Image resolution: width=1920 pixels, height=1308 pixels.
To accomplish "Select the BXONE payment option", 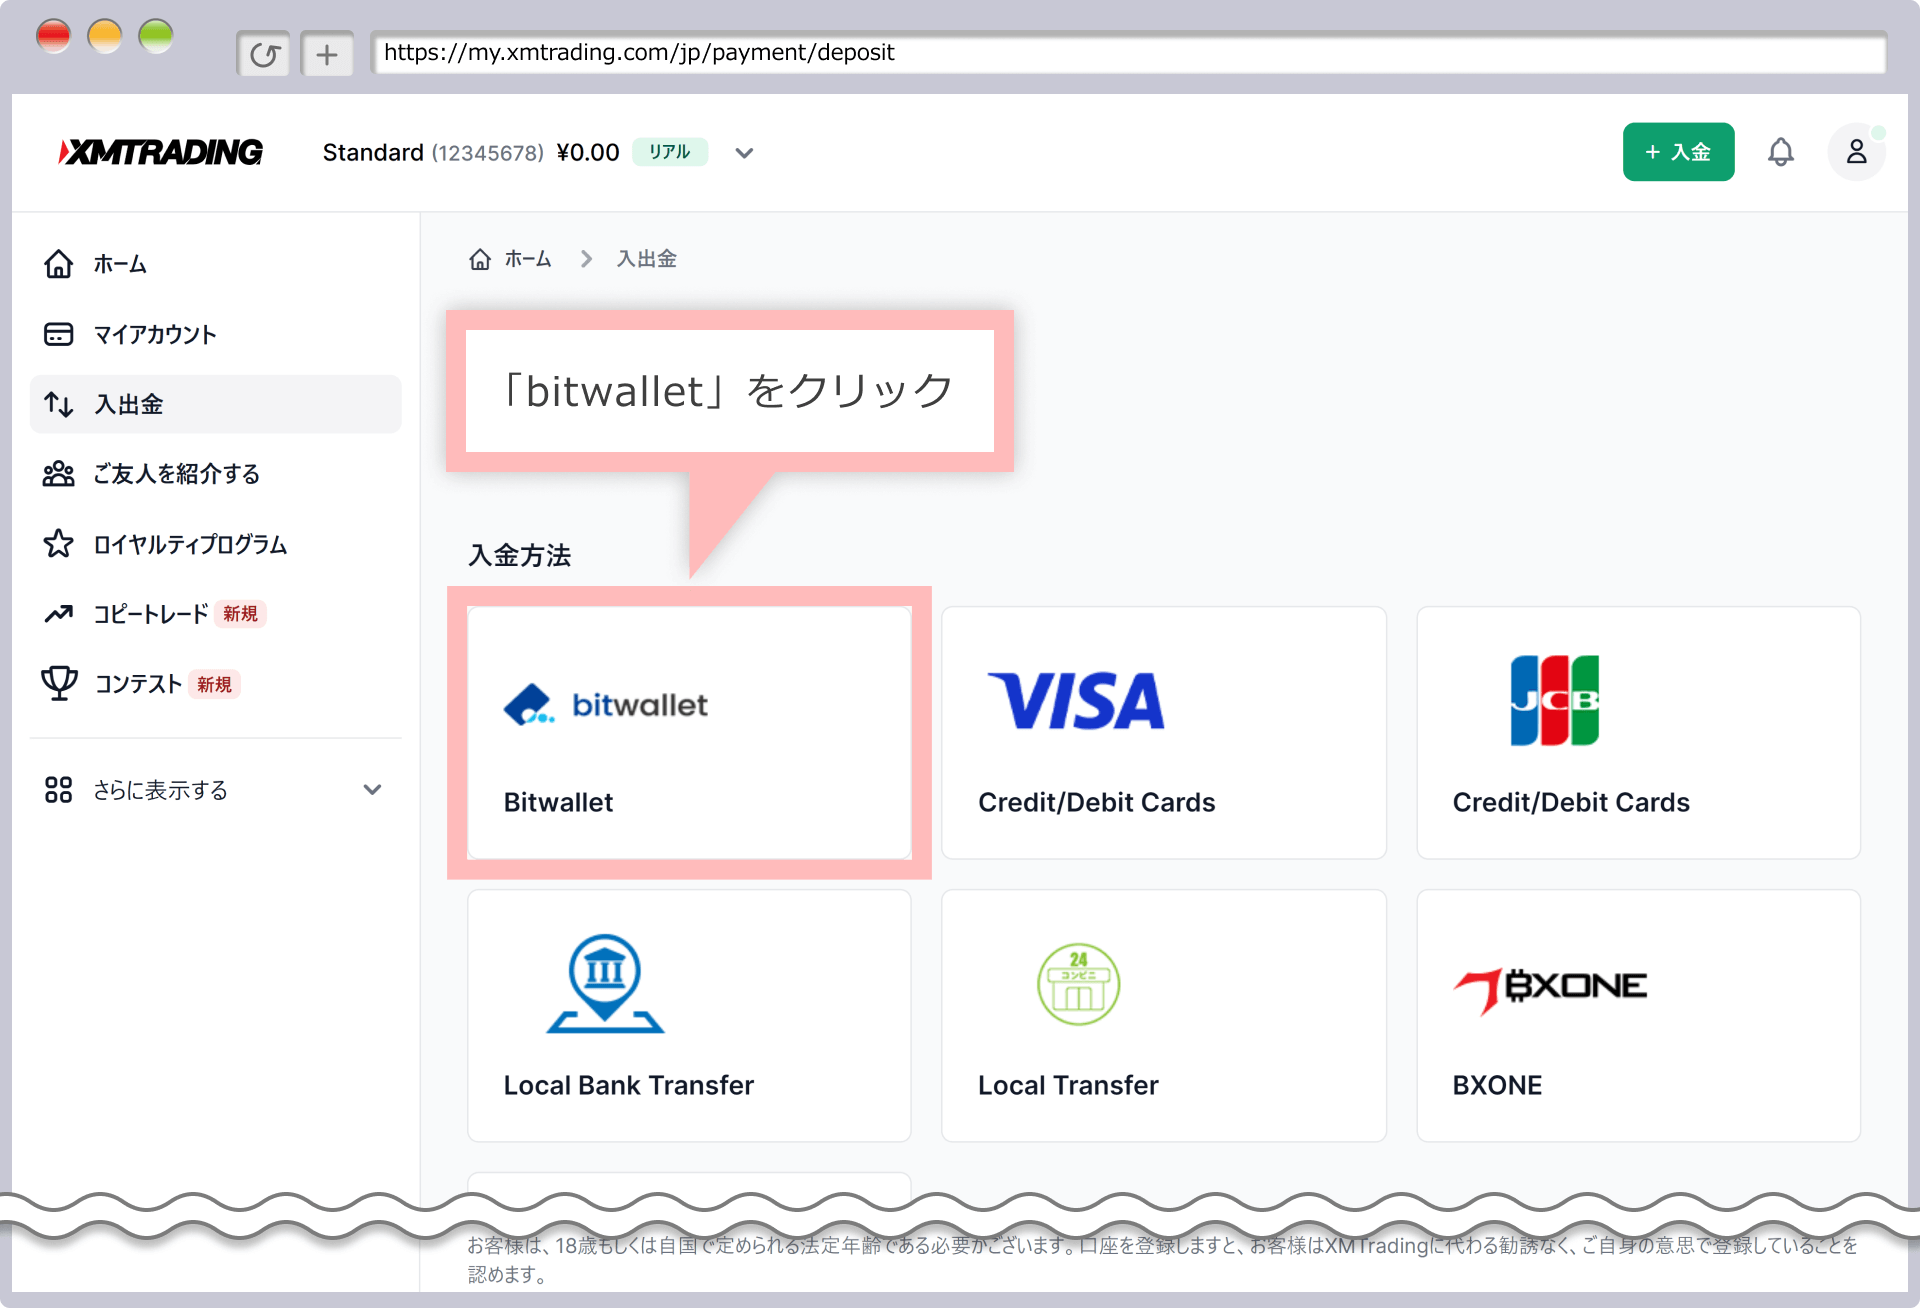I will [1638, 1015].
